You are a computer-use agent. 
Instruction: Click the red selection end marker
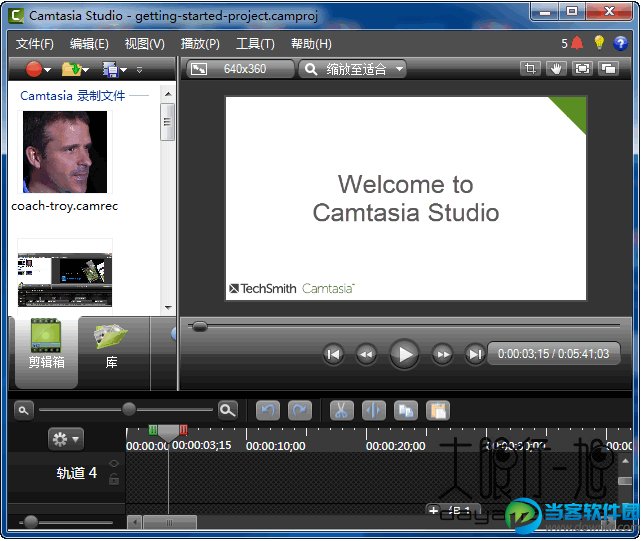tap(184, 430)
